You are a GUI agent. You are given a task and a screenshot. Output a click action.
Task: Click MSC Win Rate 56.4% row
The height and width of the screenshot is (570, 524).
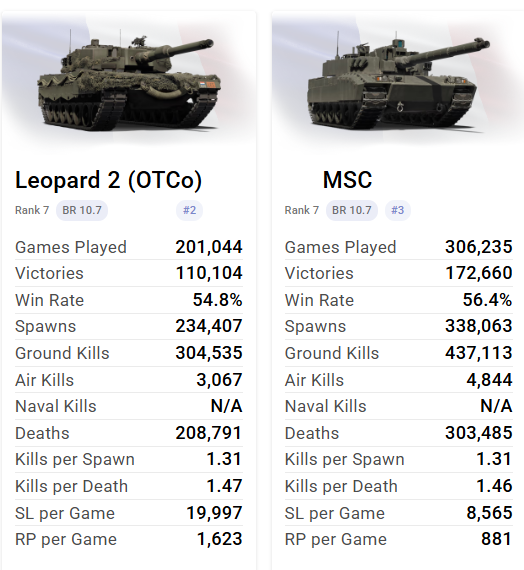pyautogui.click(x=399, y=300)
